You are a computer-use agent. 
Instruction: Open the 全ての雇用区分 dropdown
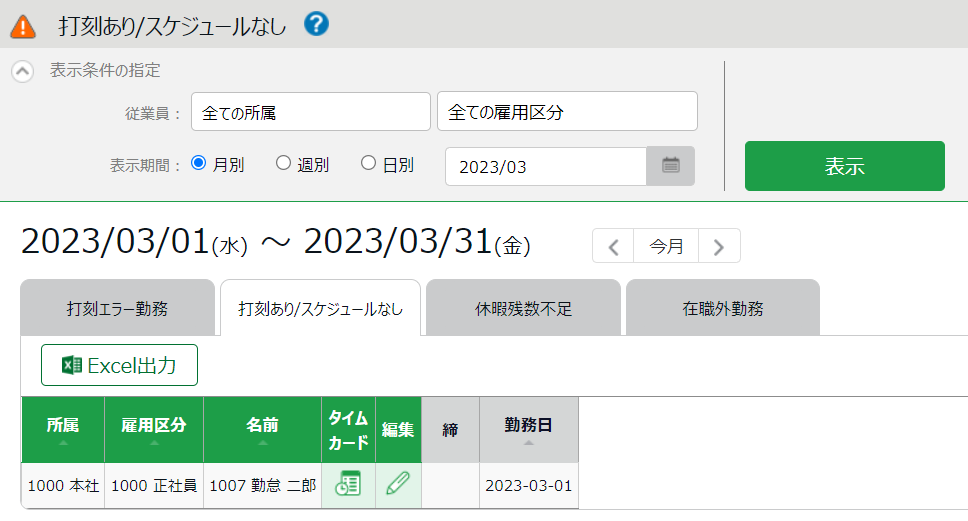coord(567,112)
